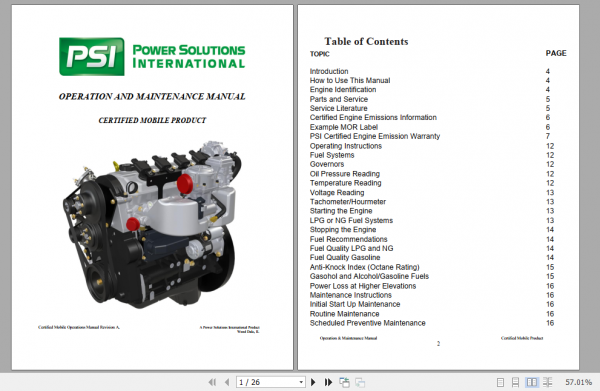
Task: Click 'Stopping the Engine' entry
Action: pos(342,230)
